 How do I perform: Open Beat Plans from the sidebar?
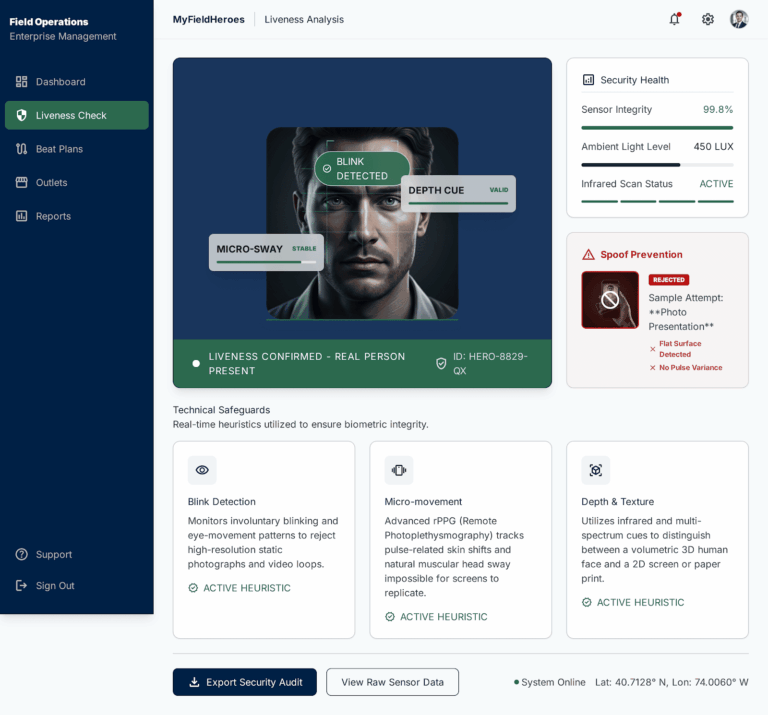coord(76,149)
